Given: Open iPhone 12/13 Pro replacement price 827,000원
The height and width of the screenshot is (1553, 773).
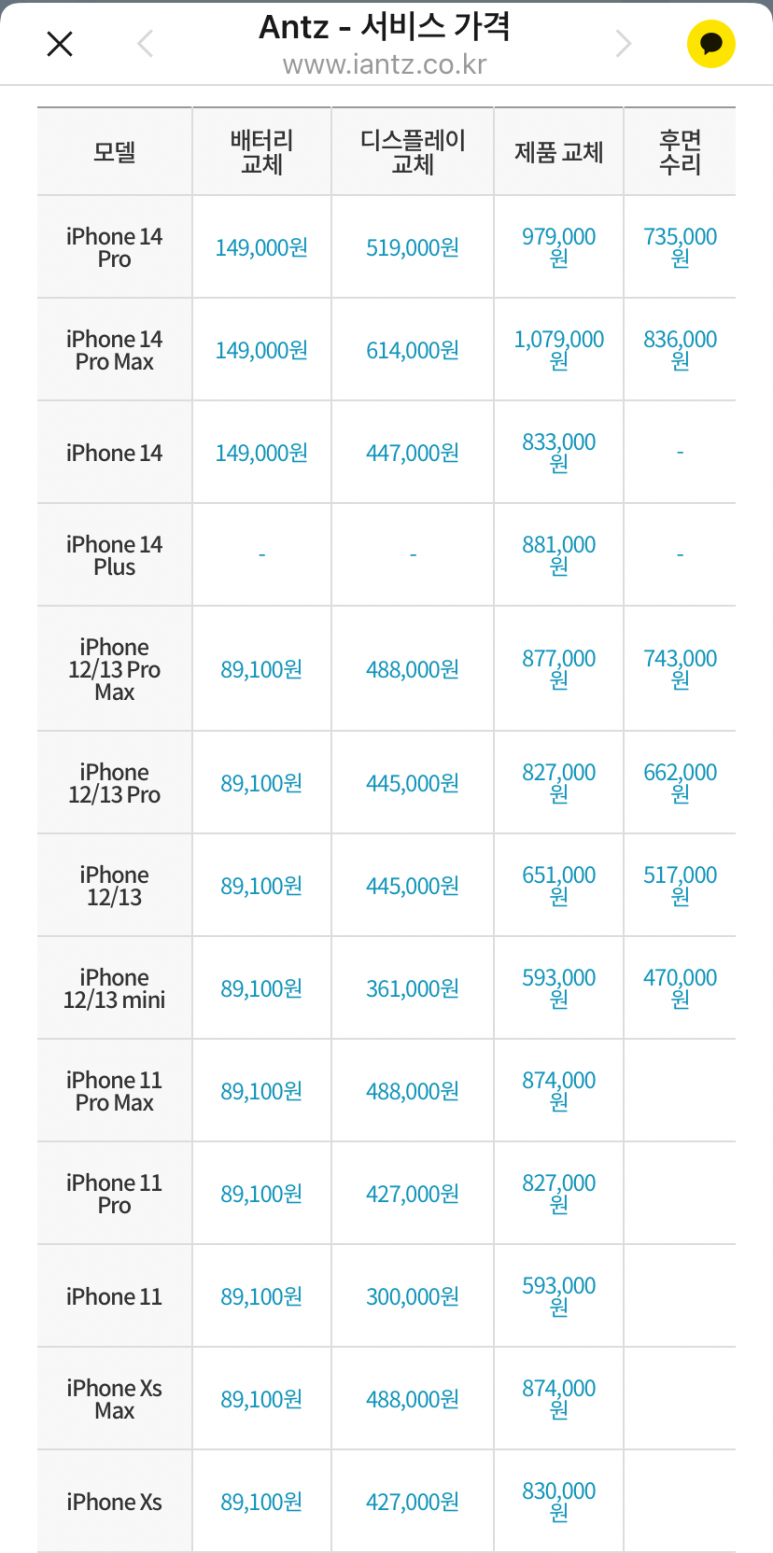Looking at the screenshot, I should coord(559,782).
